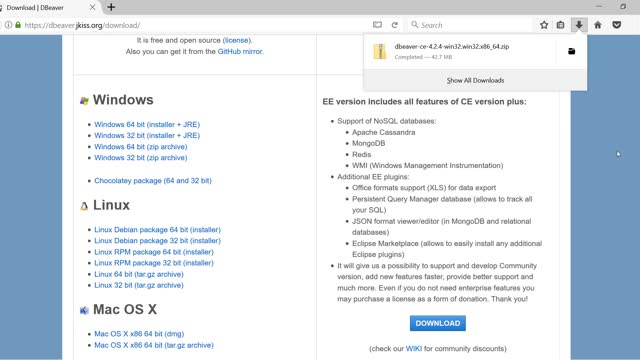
Task: Click the dbeaver zip file icon
Action: (380, 51)
